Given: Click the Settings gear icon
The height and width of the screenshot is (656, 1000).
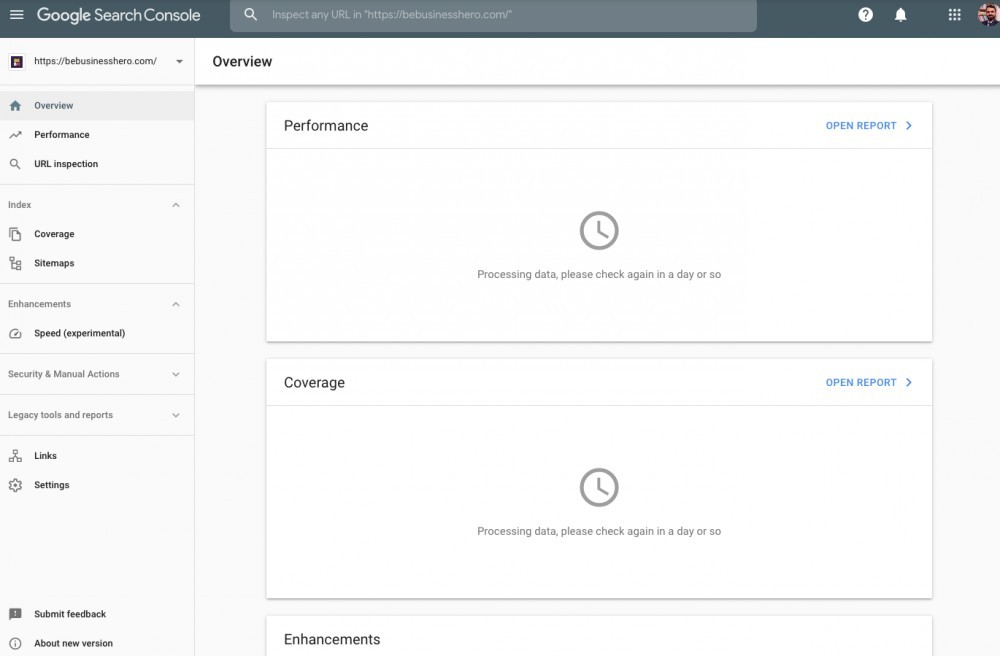Looking at the screenshot, I should pyautogui.click(x=15, y=485).
